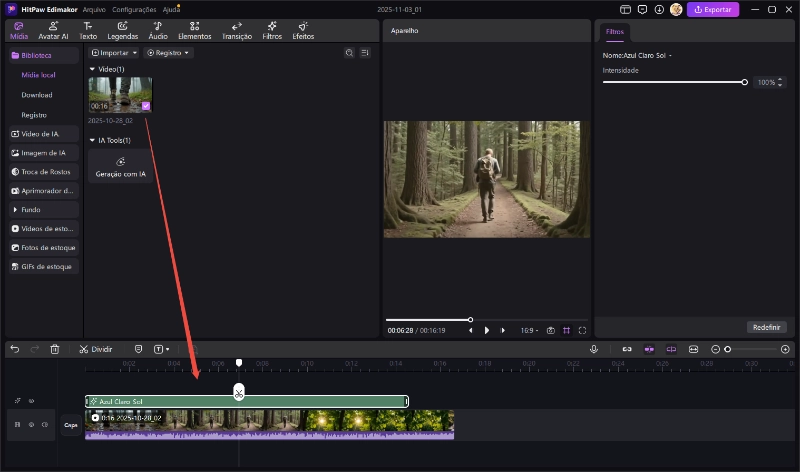Click the Exportar button
This screenshot has height=472, width=800.
[713, 9]
